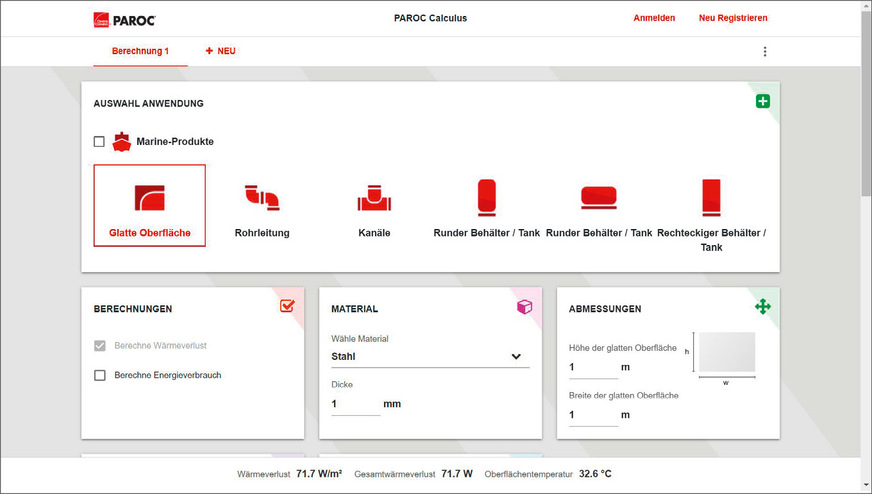Click the BERECHNUNGEN heading

(x=133, y=309)
